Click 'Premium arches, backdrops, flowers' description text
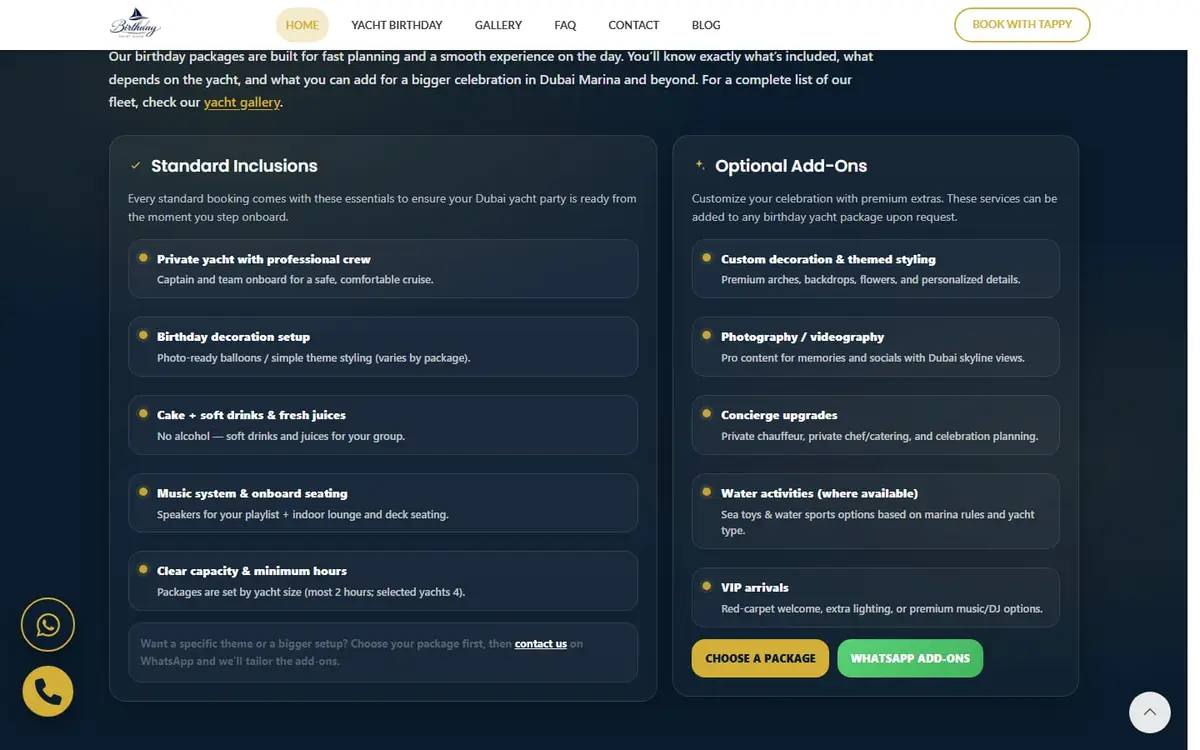1200x750 pixels. [x=871, y=280]
